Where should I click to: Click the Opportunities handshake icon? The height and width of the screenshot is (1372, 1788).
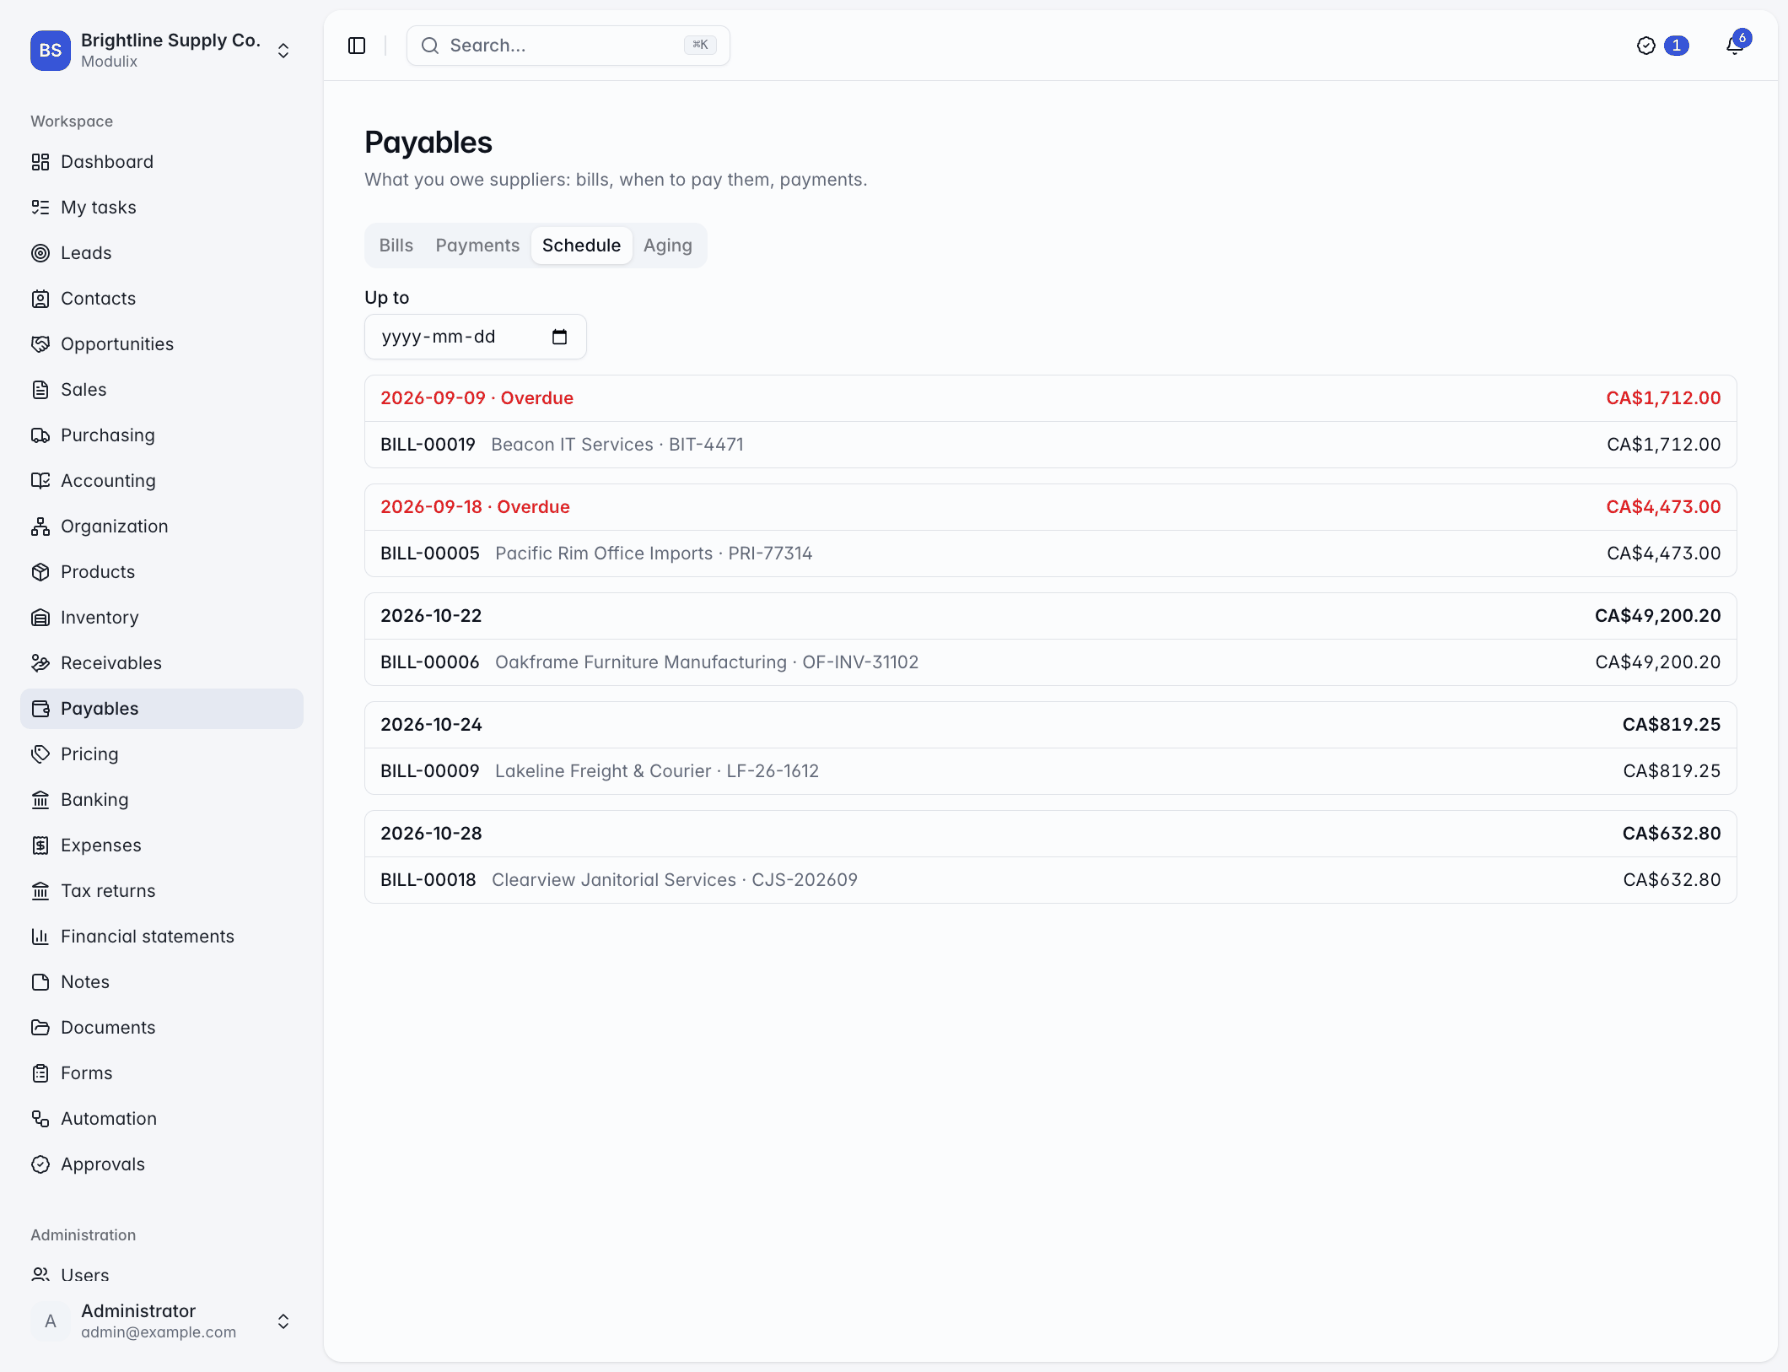click(x=40, y=344)
